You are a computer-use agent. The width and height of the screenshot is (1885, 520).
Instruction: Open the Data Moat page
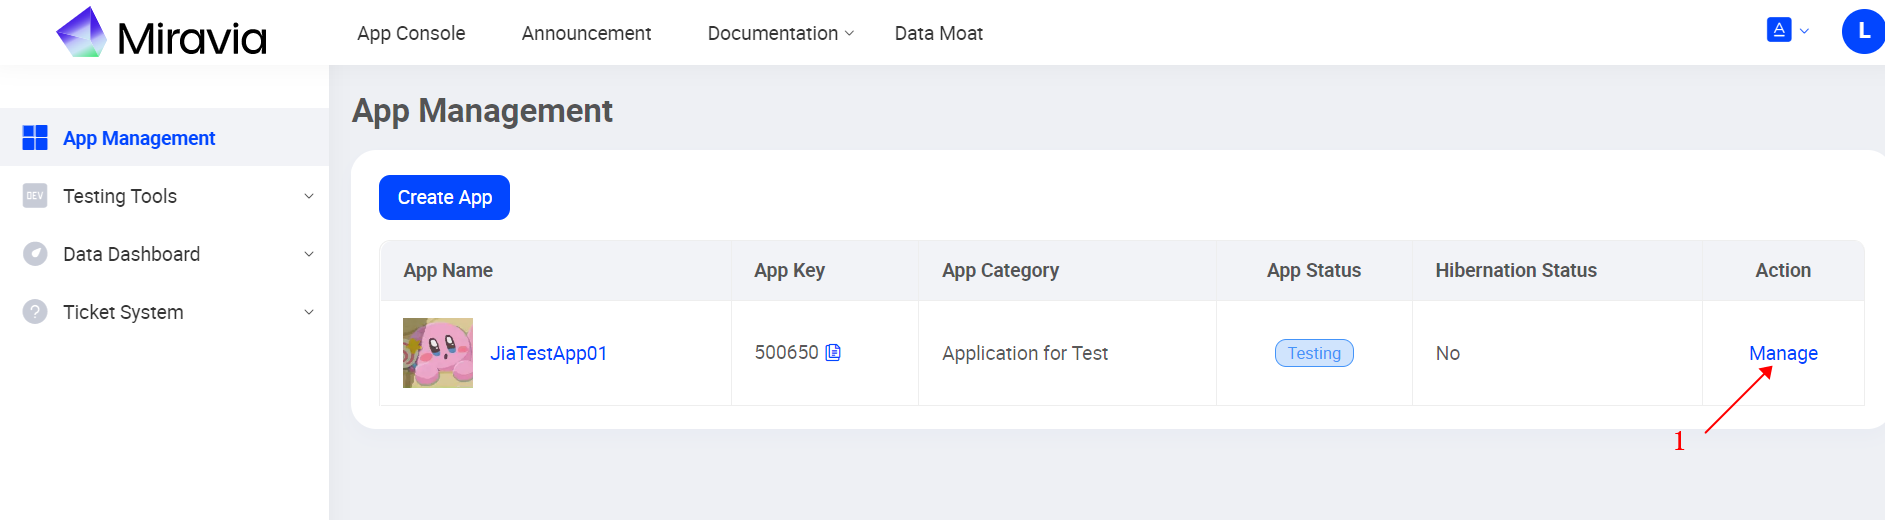938,34
